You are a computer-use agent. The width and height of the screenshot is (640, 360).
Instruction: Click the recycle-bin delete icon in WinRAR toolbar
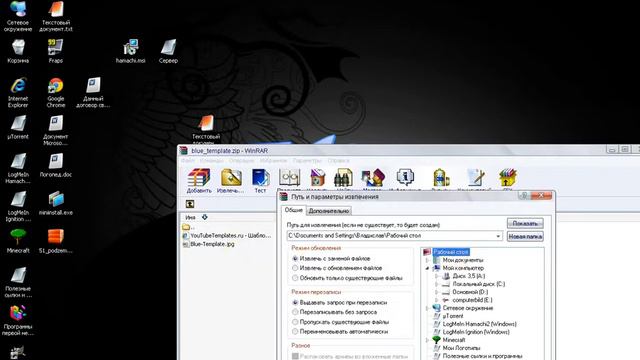point(317,179)
